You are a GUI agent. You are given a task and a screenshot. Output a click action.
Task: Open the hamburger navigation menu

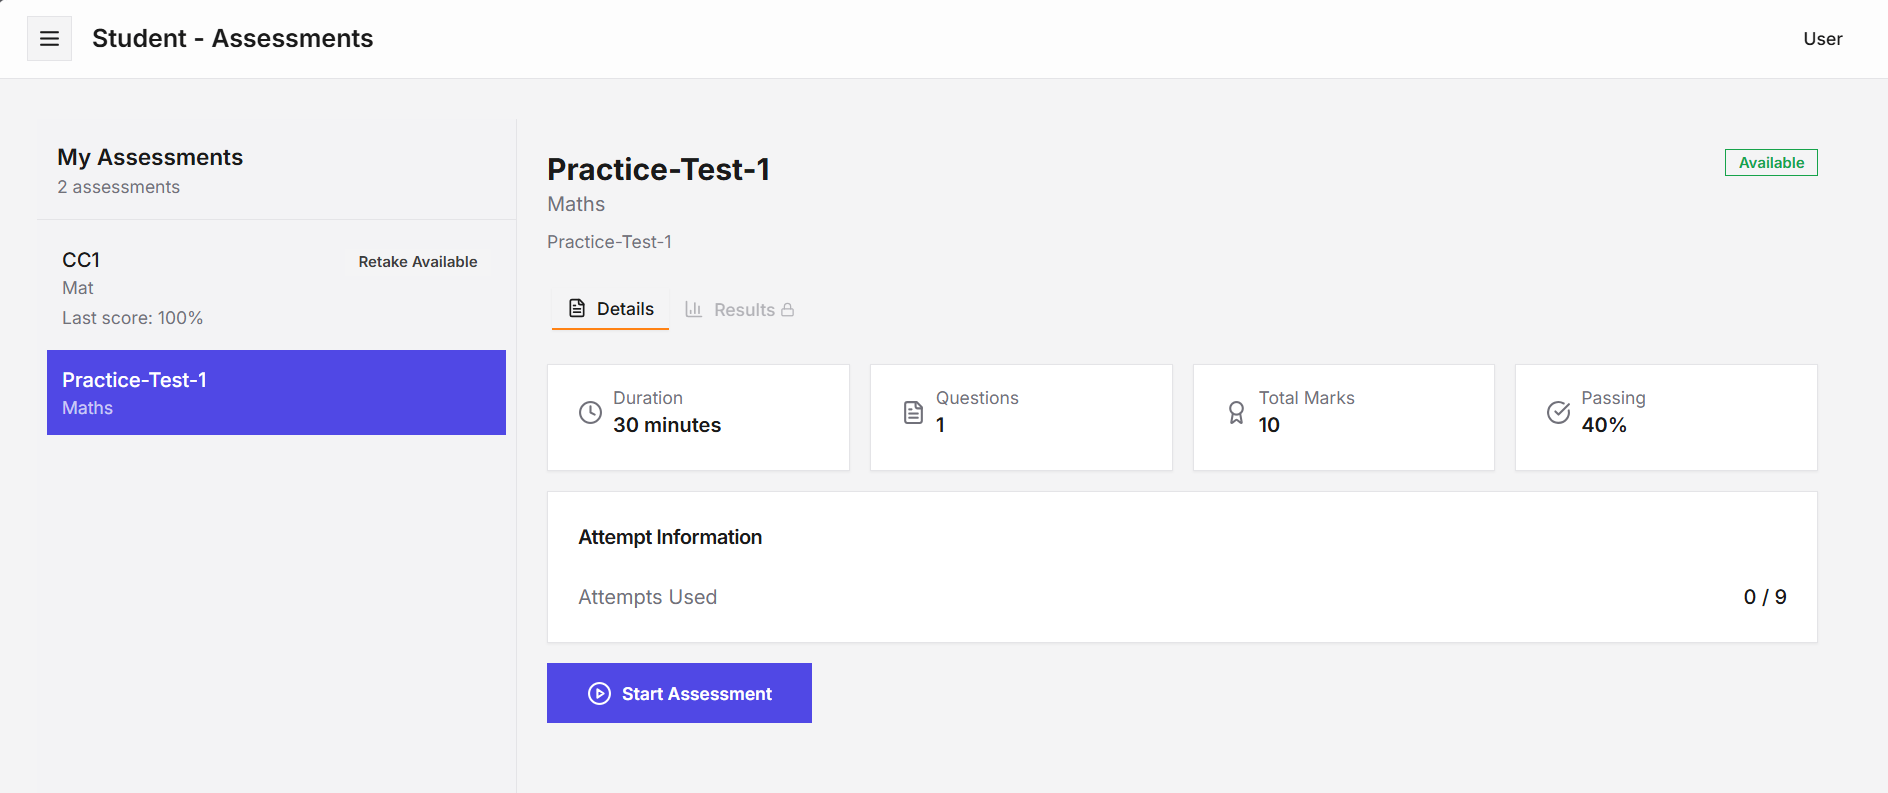(49, 37)
